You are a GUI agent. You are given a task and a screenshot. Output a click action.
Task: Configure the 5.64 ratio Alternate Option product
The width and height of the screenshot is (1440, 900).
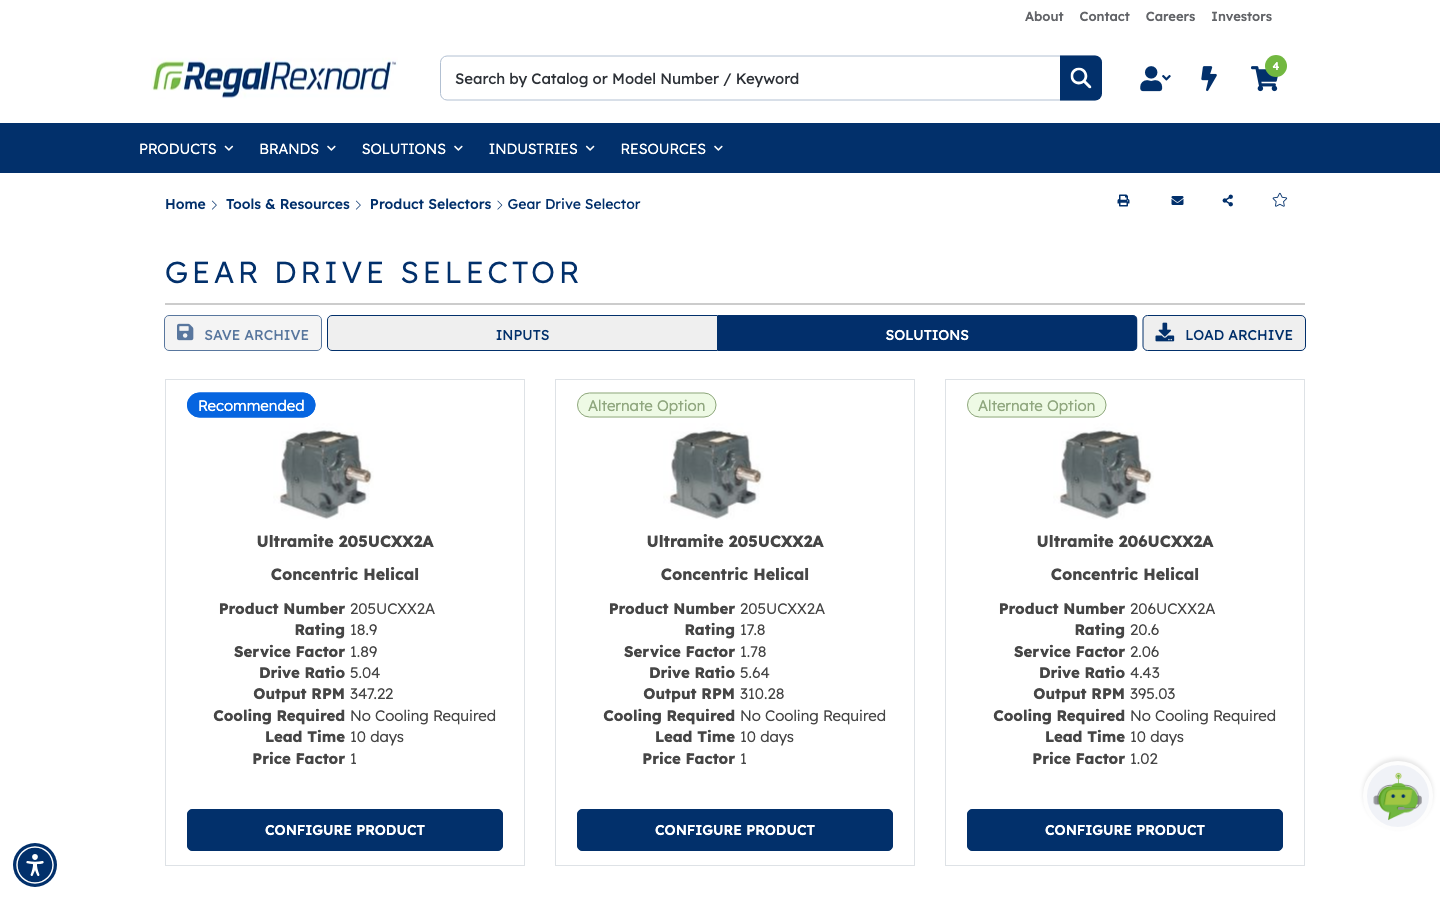tap(735, 830)
